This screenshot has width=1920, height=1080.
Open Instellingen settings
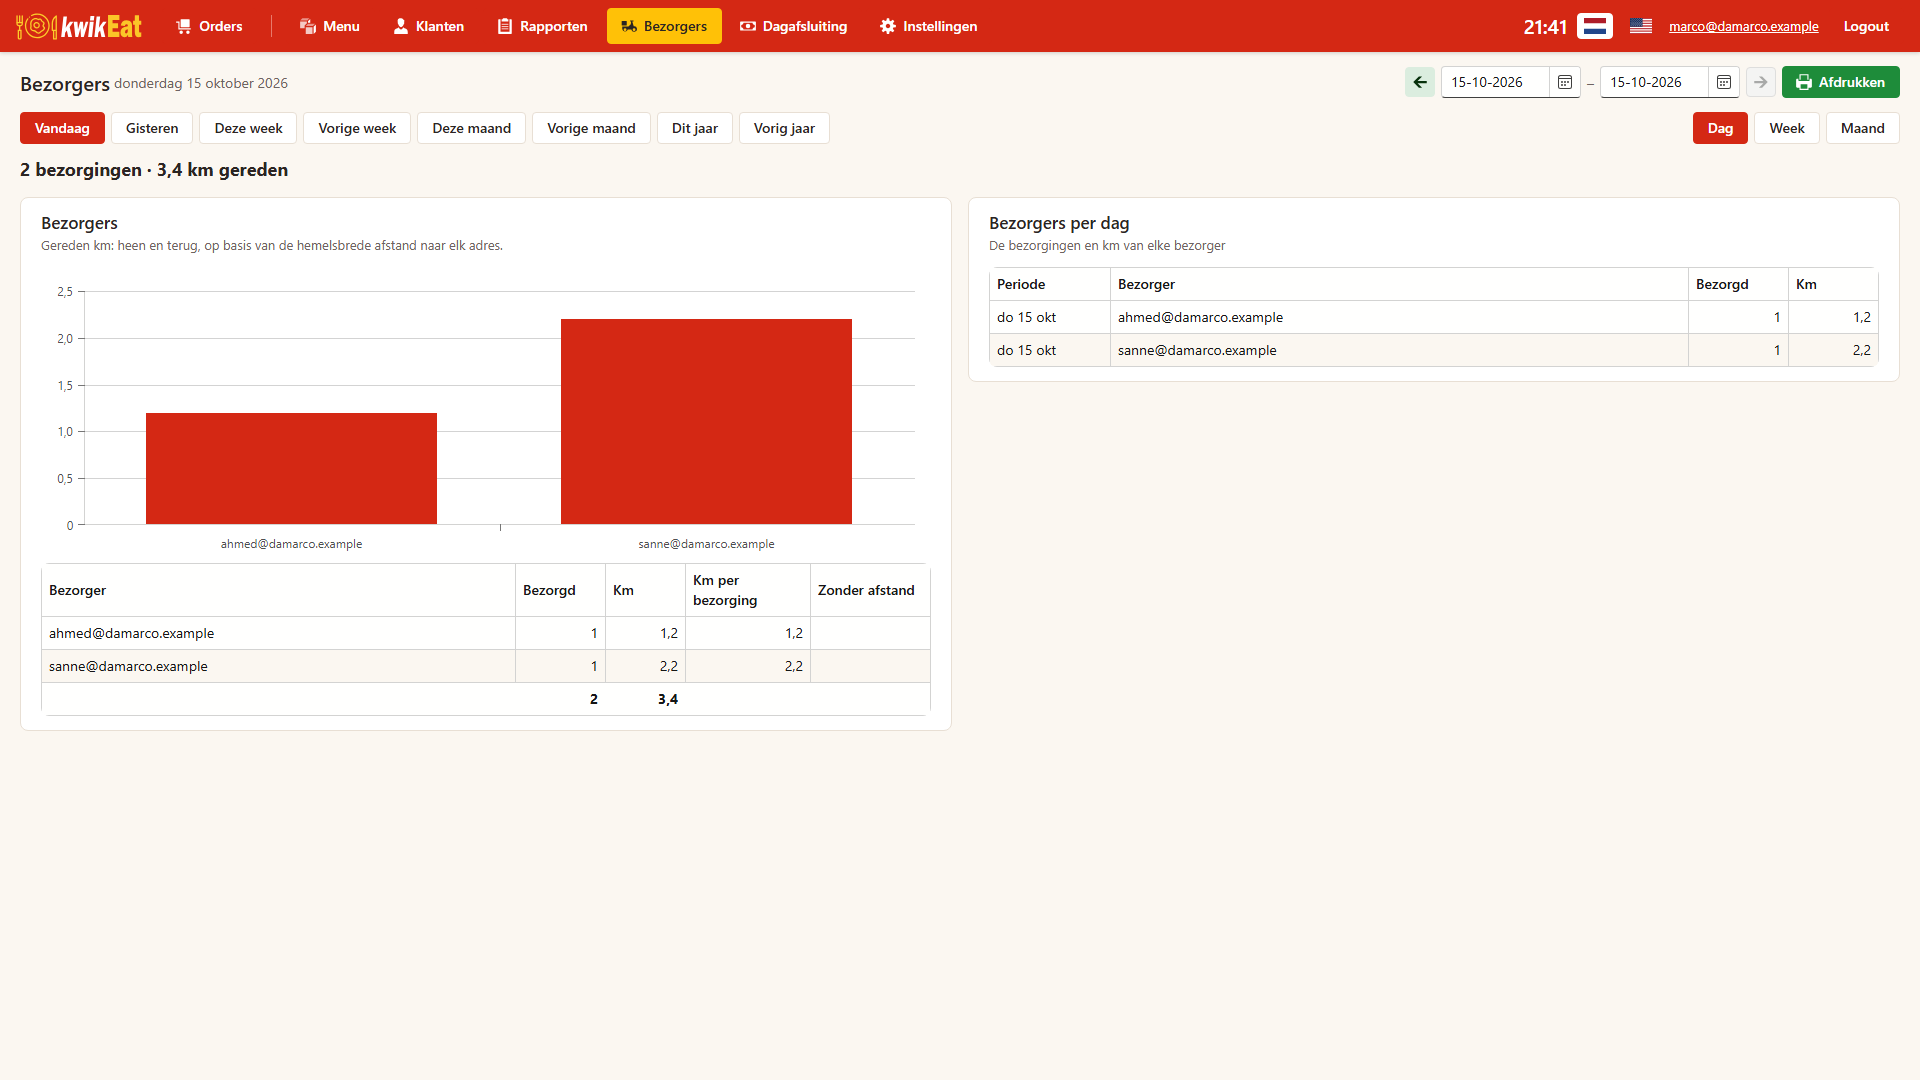(x=928, y=26)
